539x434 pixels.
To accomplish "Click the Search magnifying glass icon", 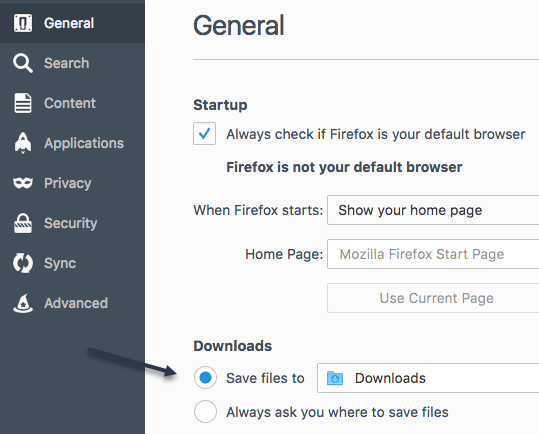I will click(x=23, y=63).
